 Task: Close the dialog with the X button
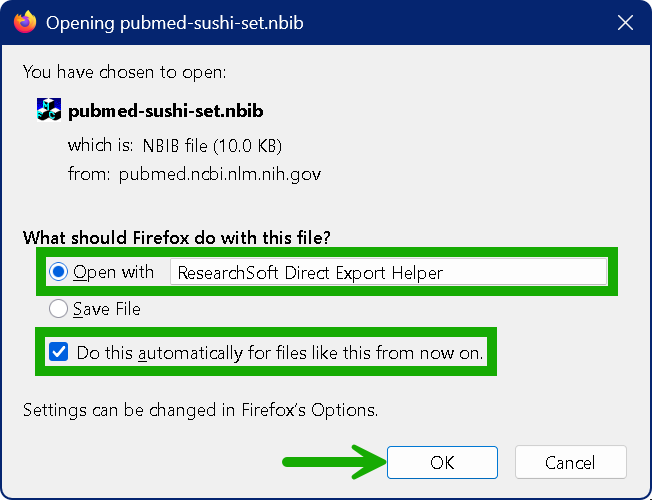tap(625, 22)
